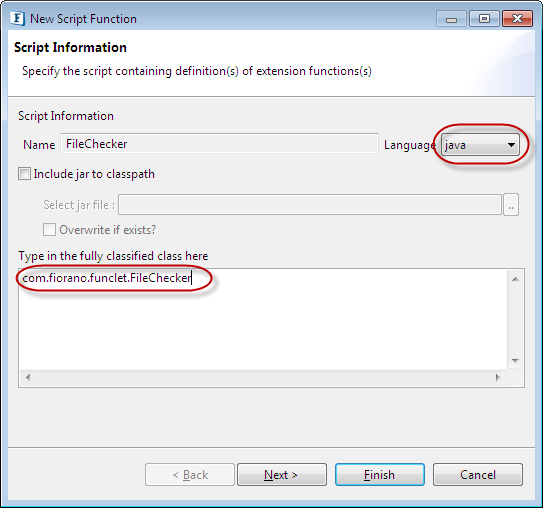This screenshot has width=543, height=508.
Task: Toggle the Overwrite if exists checkbox
Action: pos(49,229)
